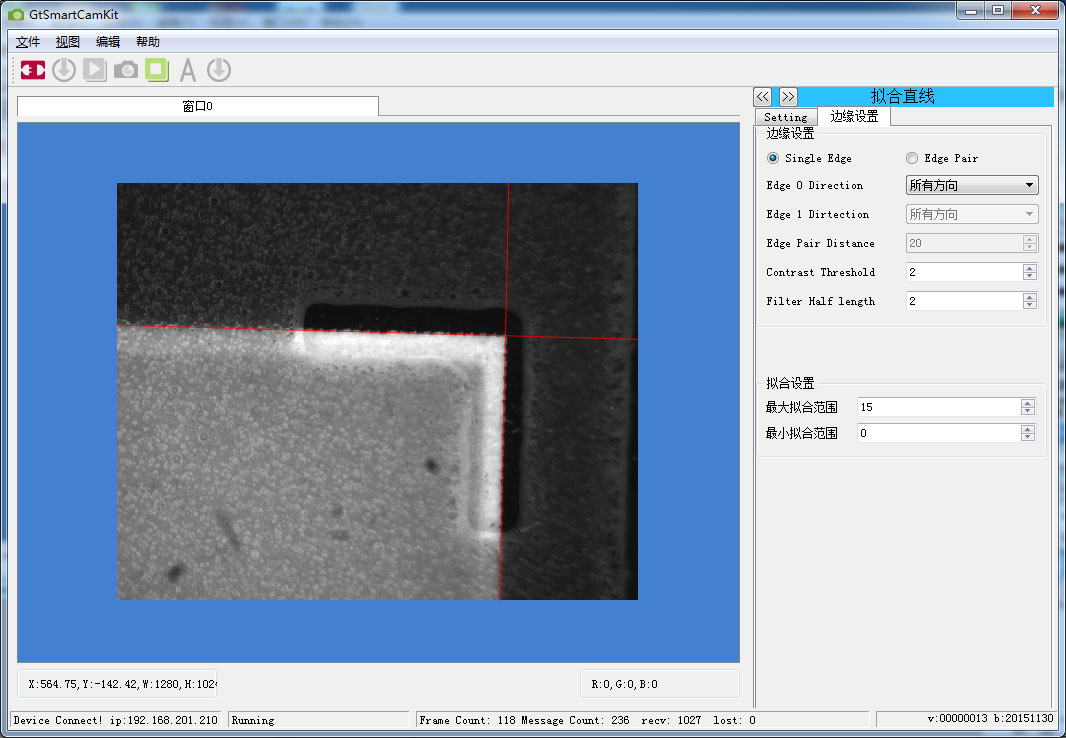
Task: Select the Edge Pair radio button
Action: pos(912,158)
